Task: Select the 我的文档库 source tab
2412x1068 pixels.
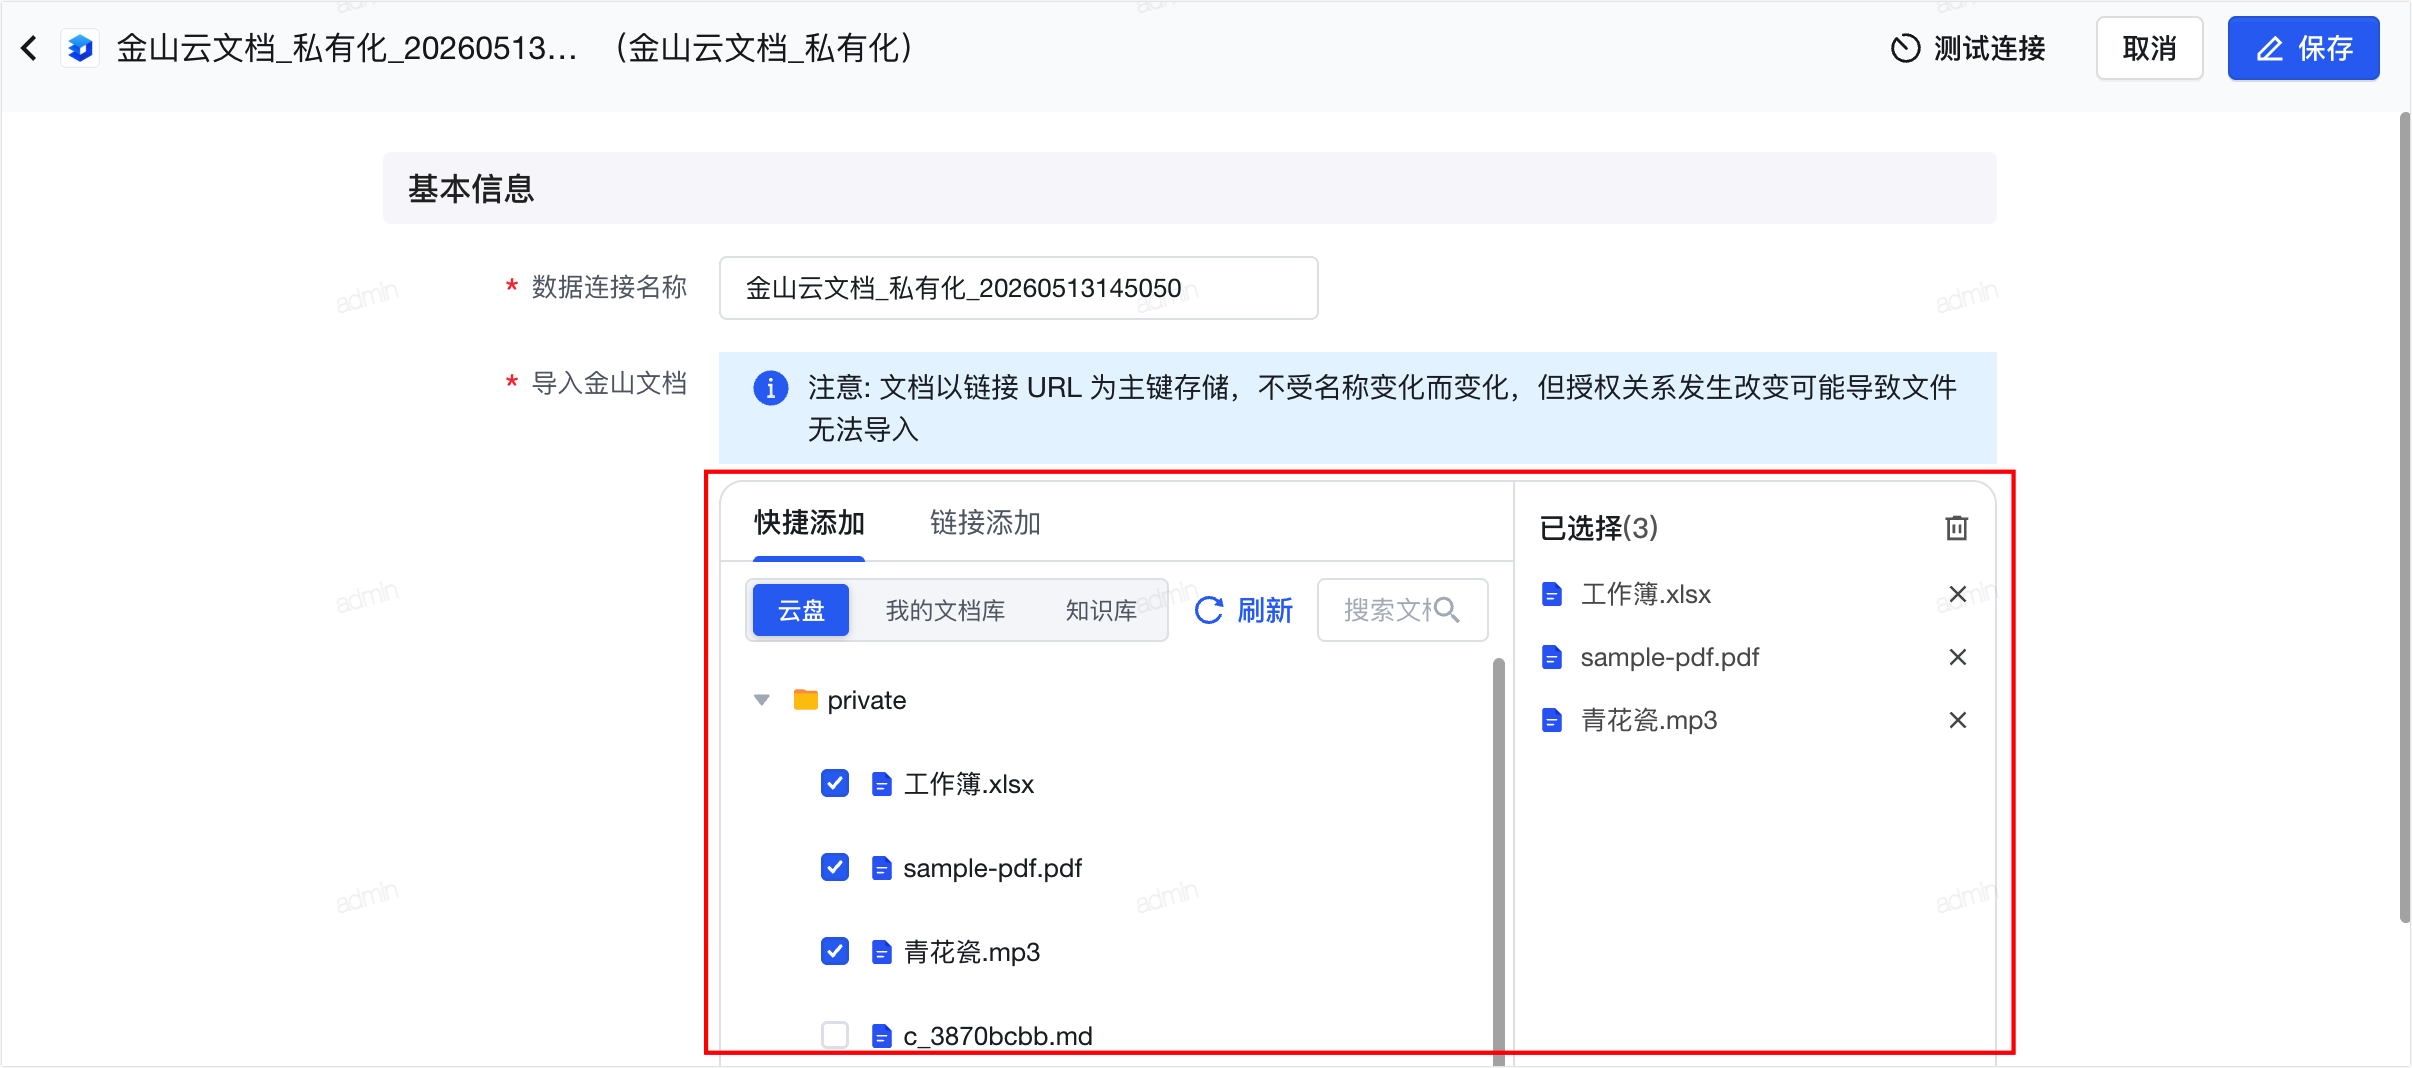Action: pyautogui.click(x=945, y=610)
